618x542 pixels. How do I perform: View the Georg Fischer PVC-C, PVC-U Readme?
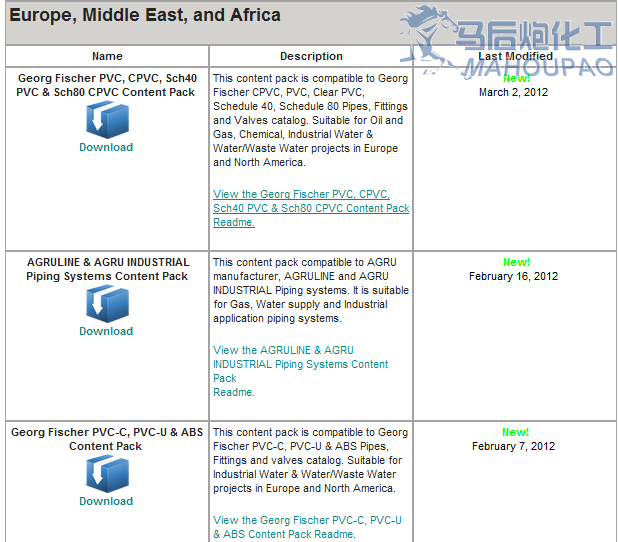click(307, 527)
